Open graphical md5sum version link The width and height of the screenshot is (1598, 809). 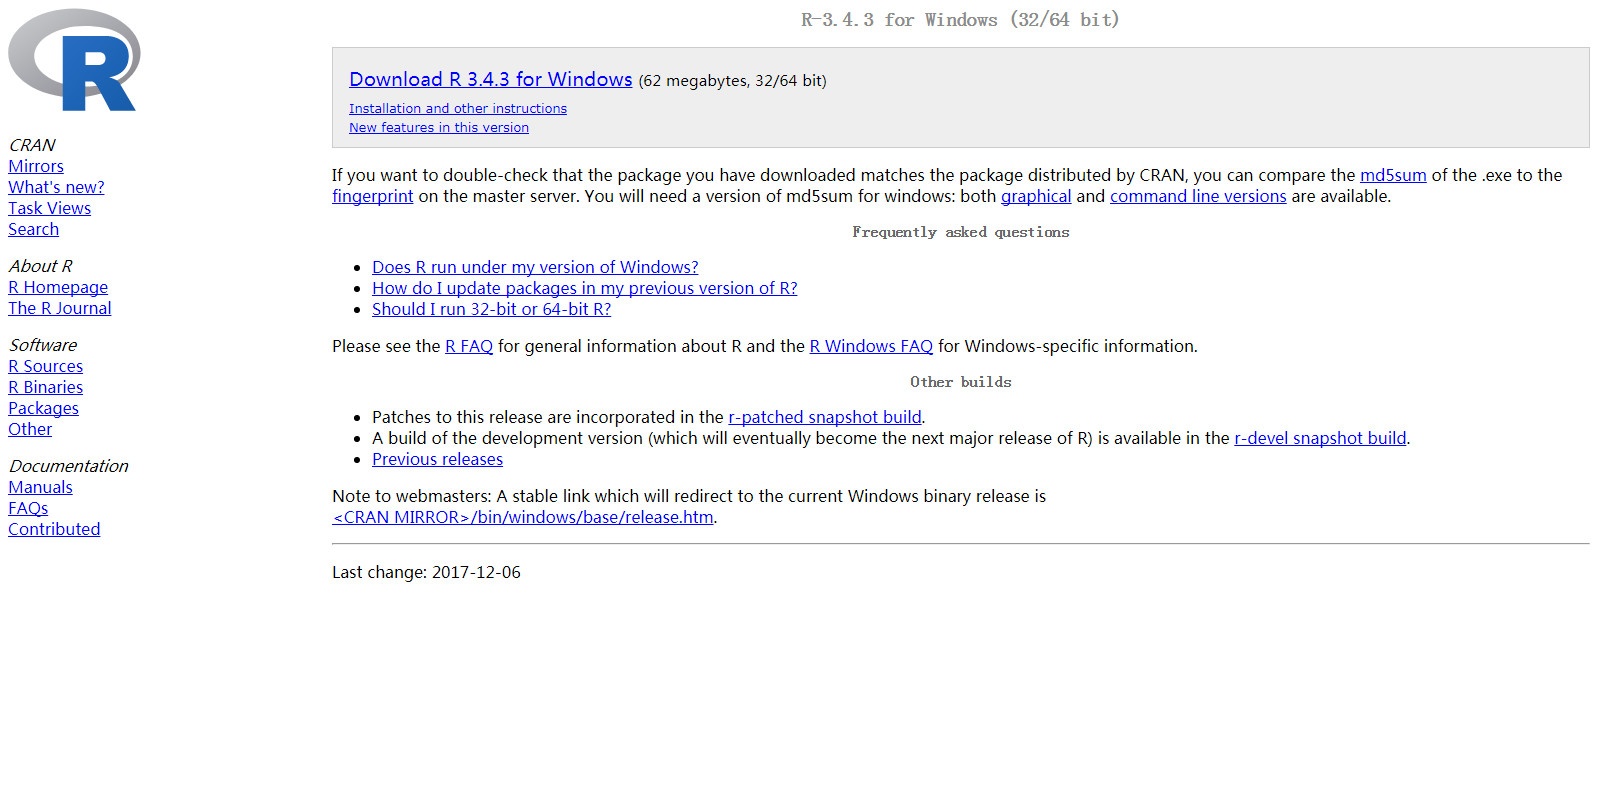[x=1036, y=196]
